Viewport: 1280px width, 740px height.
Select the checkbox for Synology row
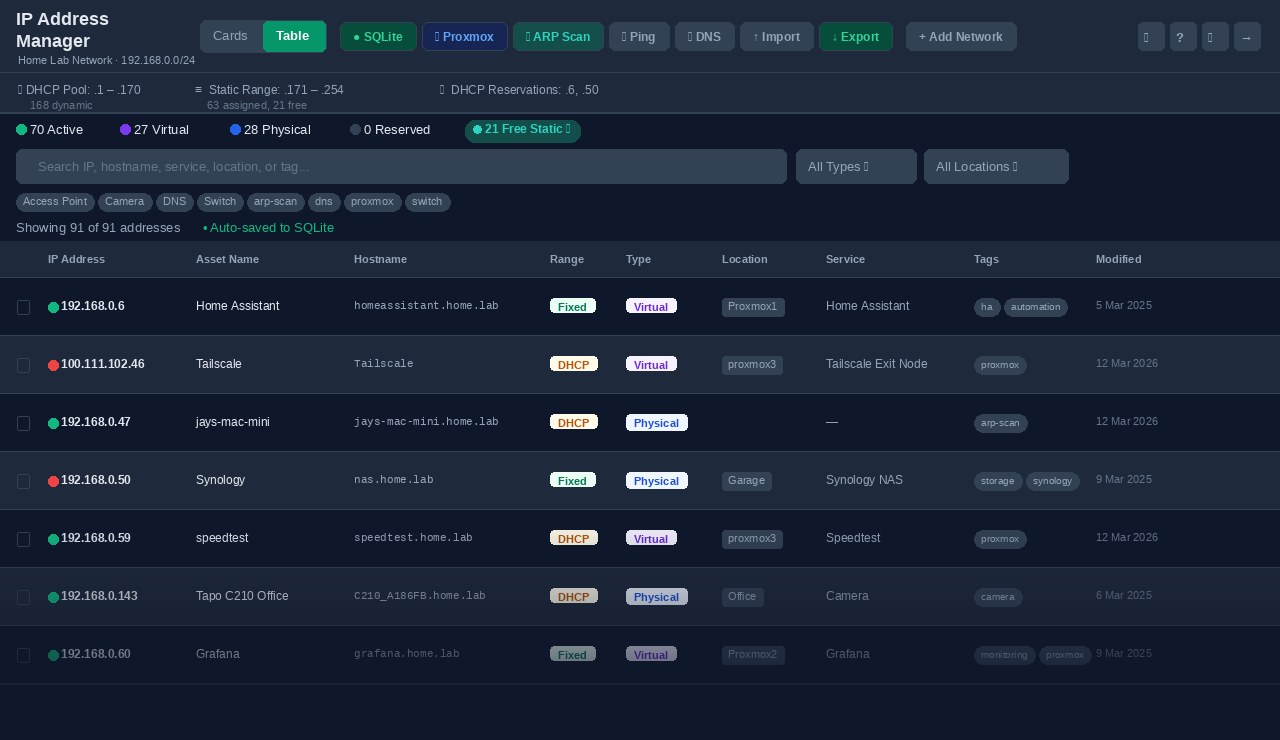23,481
